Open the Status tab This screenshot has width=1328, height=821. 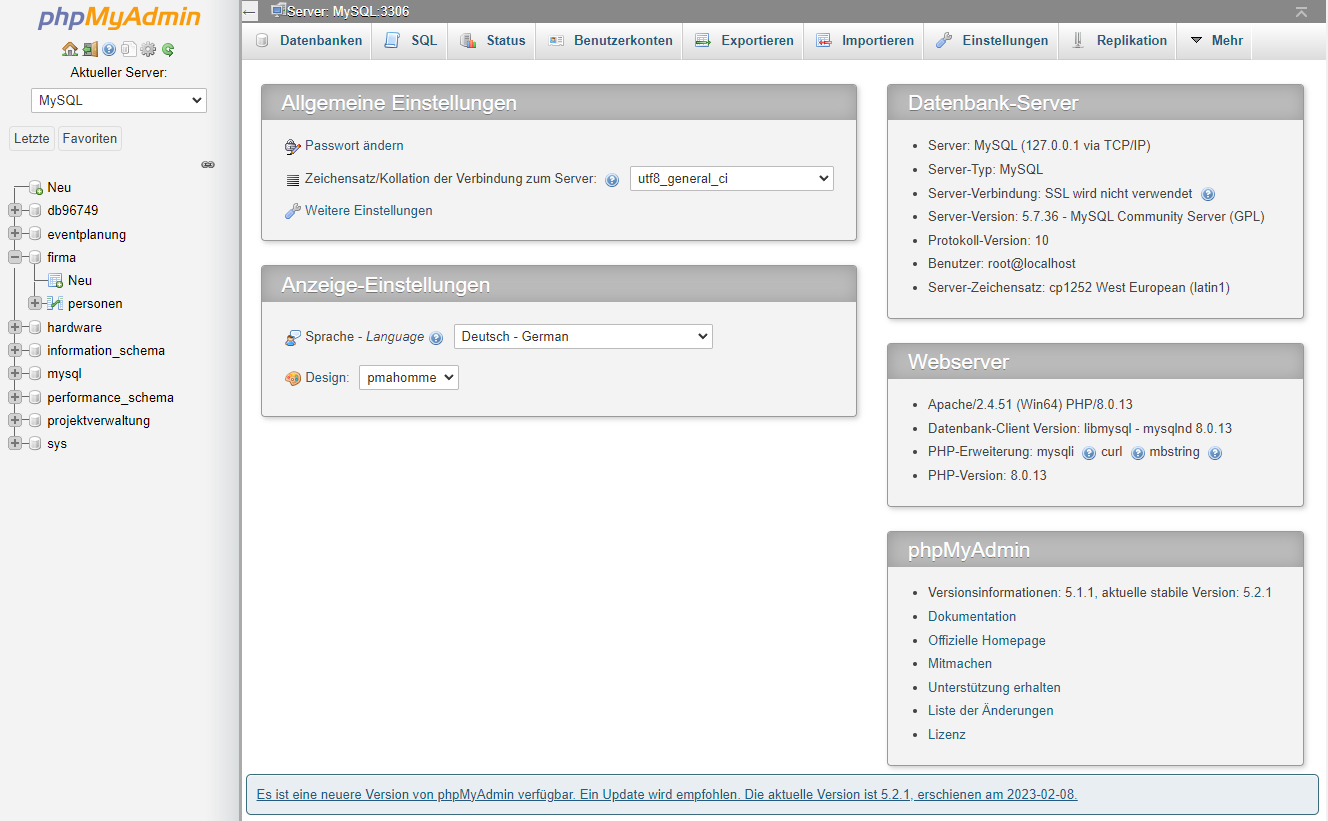[x=492, y=41]
